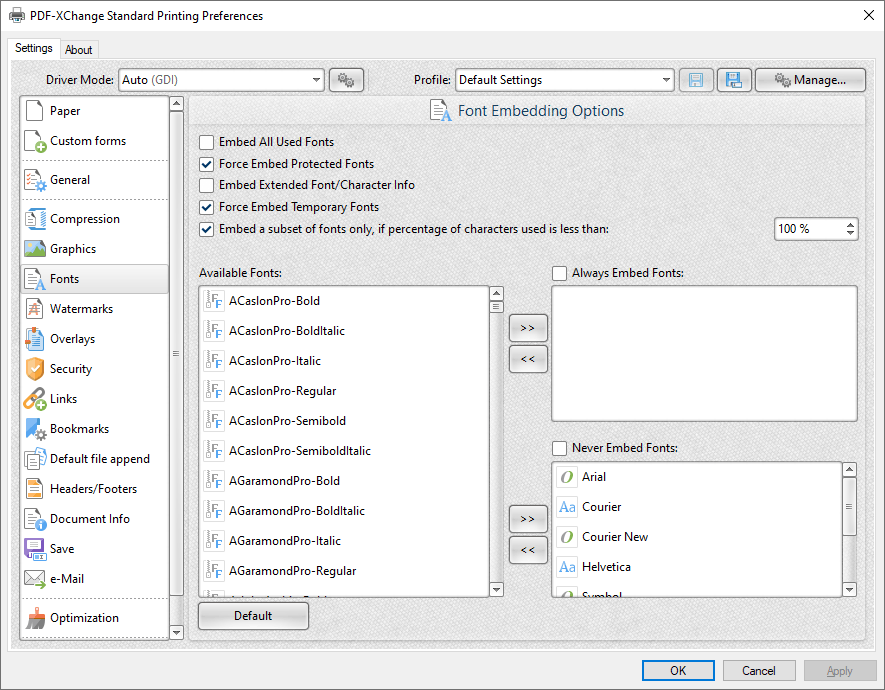Click the Manage profiles button
This screenshot has width=885, height=690.
[x=810, y=79]
